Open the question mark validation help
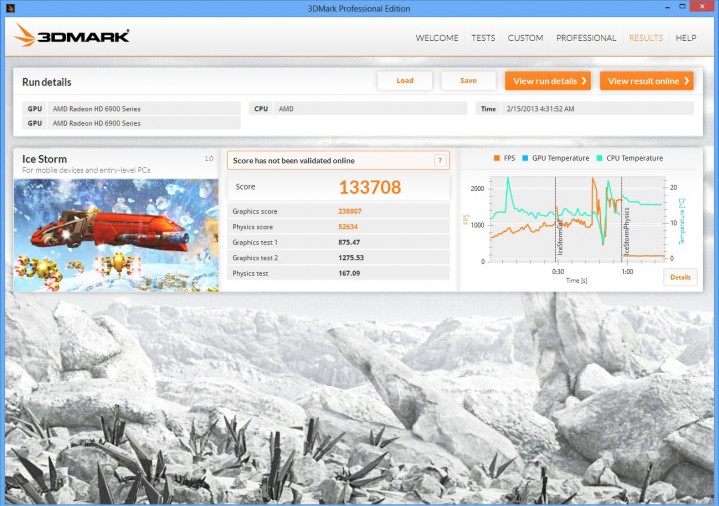 pyautogui.click(x=440, y=160)
